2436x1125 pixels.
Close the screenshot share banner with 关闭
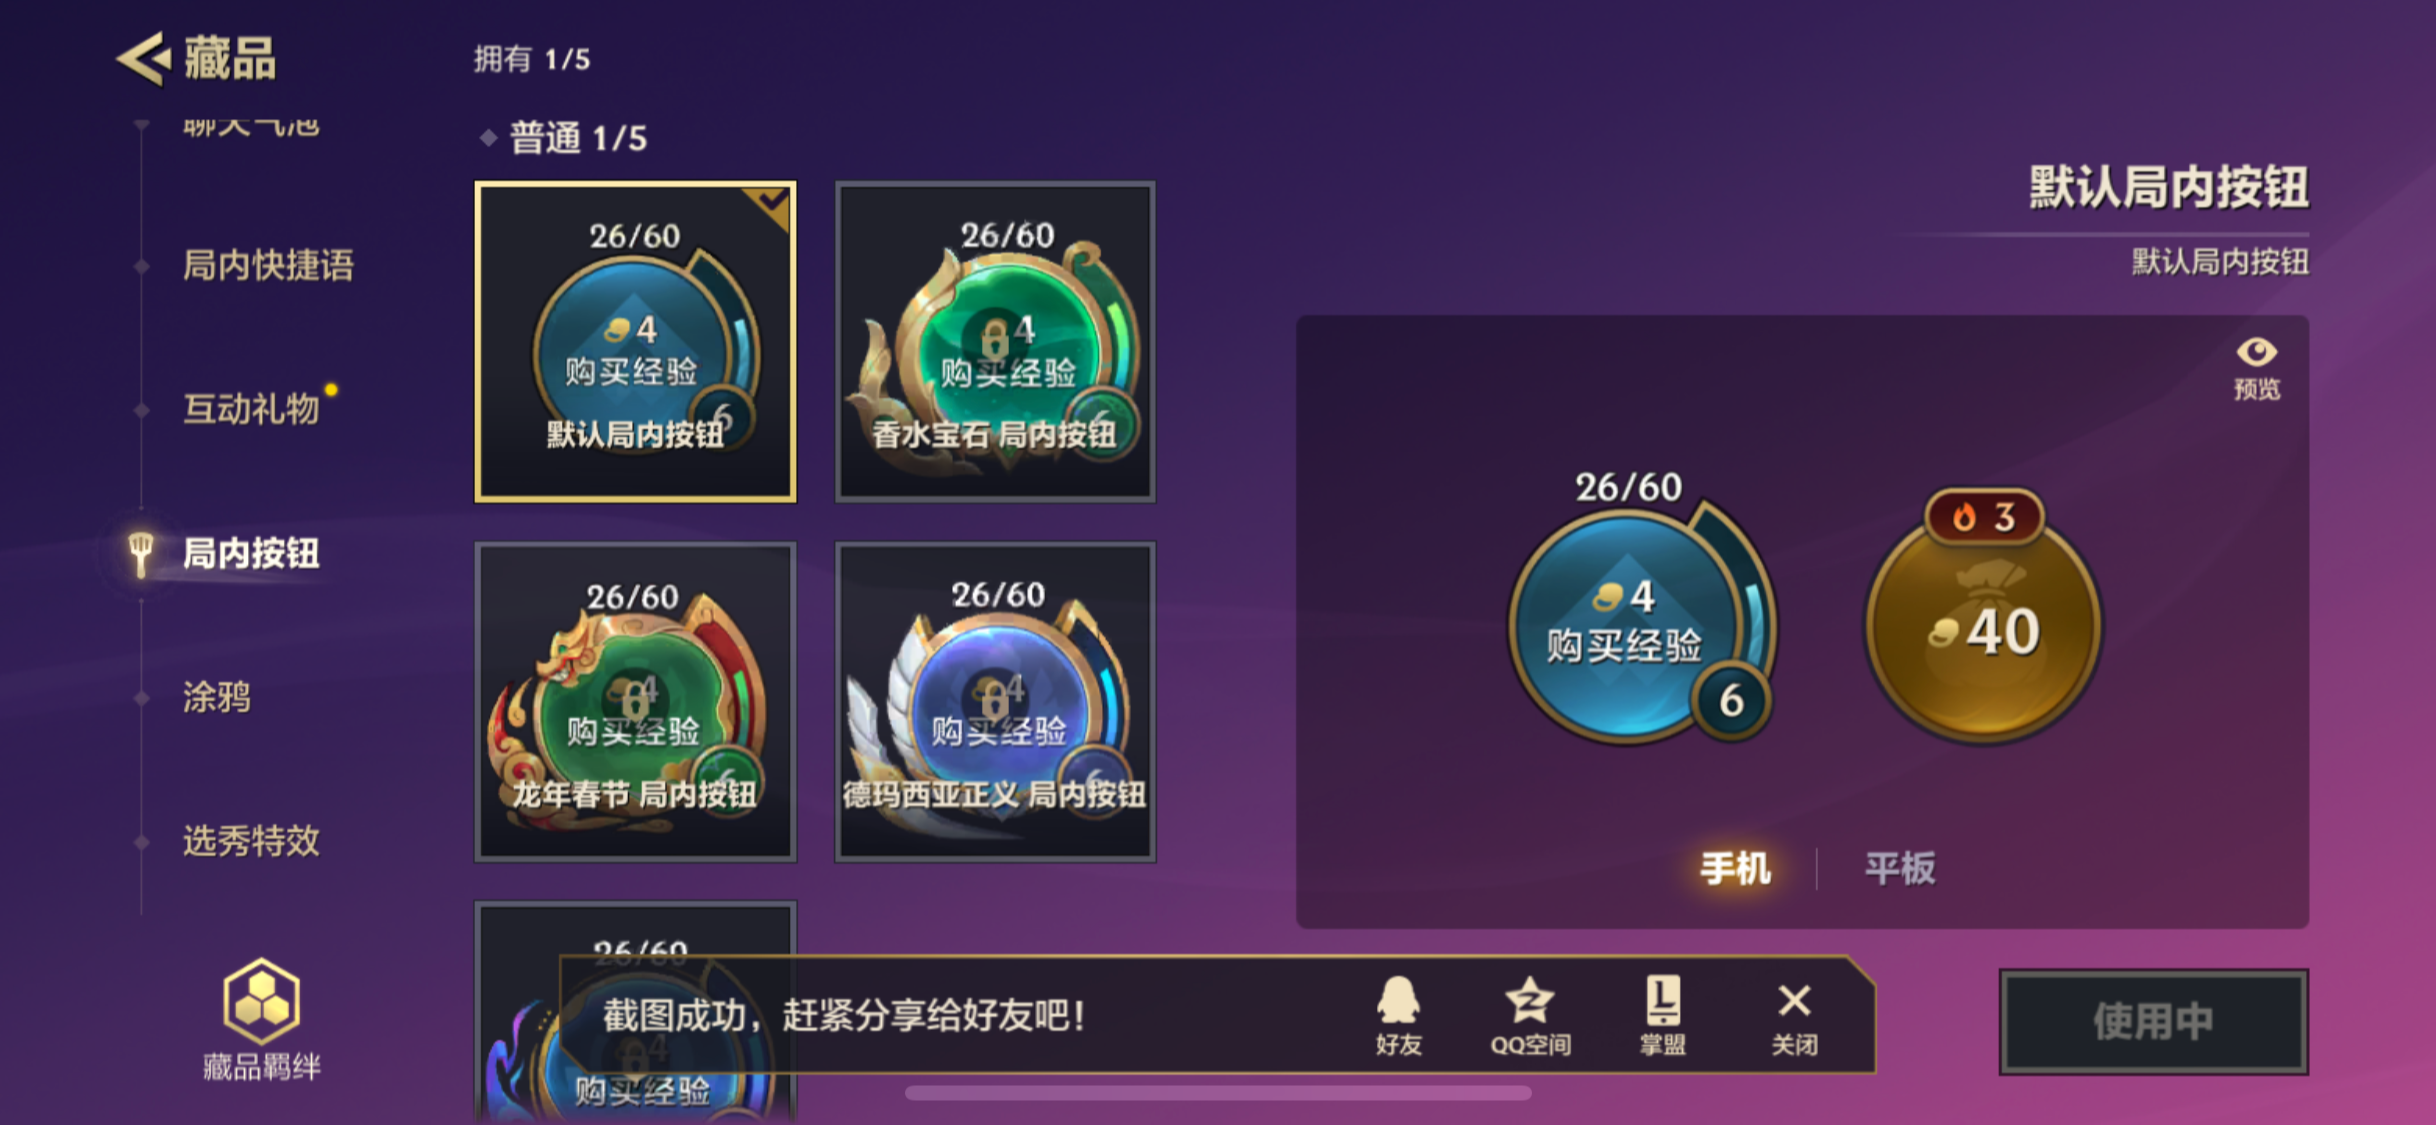pyautogui.click(x=1794, y=1016)
